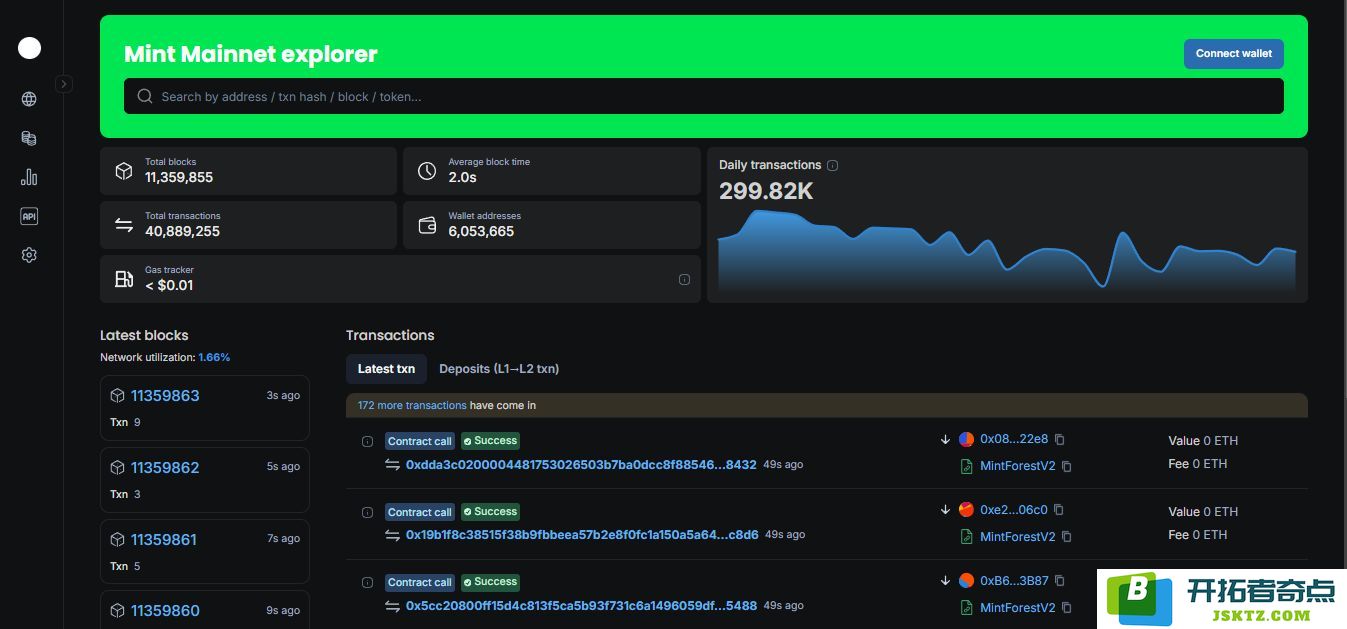Open the Total transactions stat card
The height and width of the screenshot is (629, 1347).
[x=248, y=225]
